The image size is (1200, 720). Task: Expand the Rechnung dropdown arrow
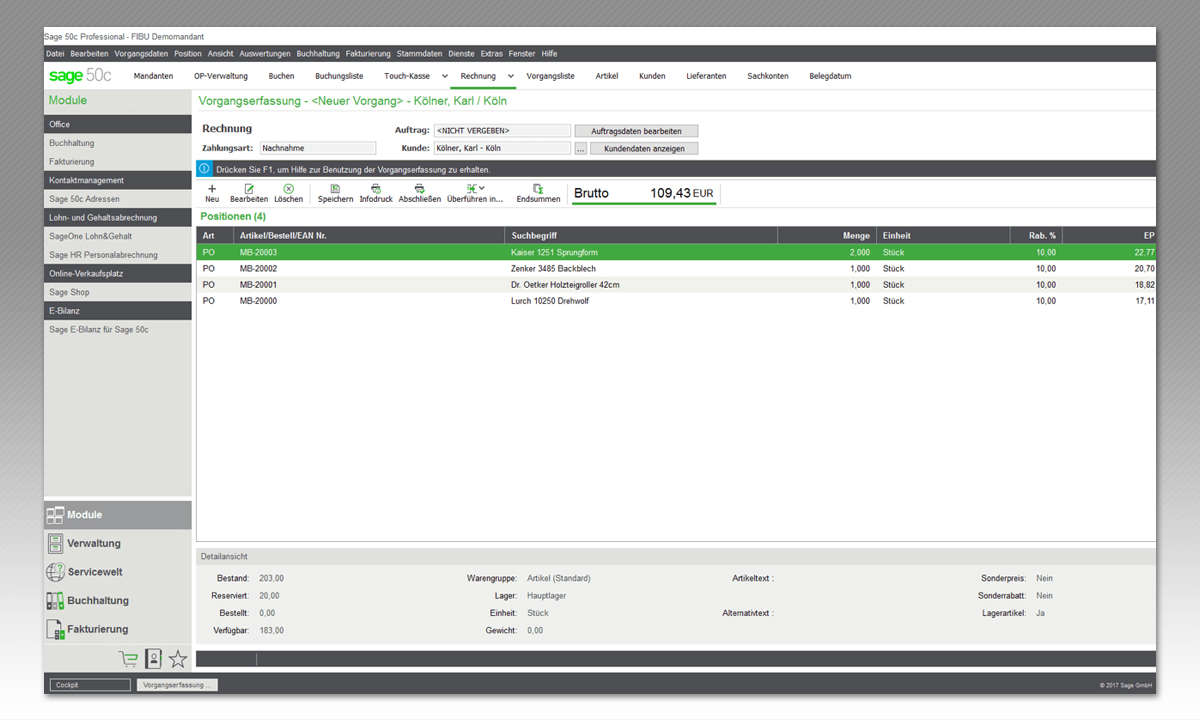click(x=510, y=76)
